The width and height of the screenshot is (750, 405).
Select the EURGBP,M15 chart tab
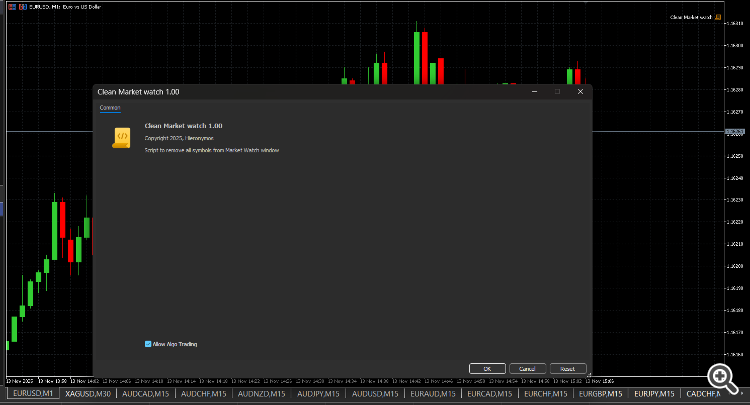(x=600, y=394)
